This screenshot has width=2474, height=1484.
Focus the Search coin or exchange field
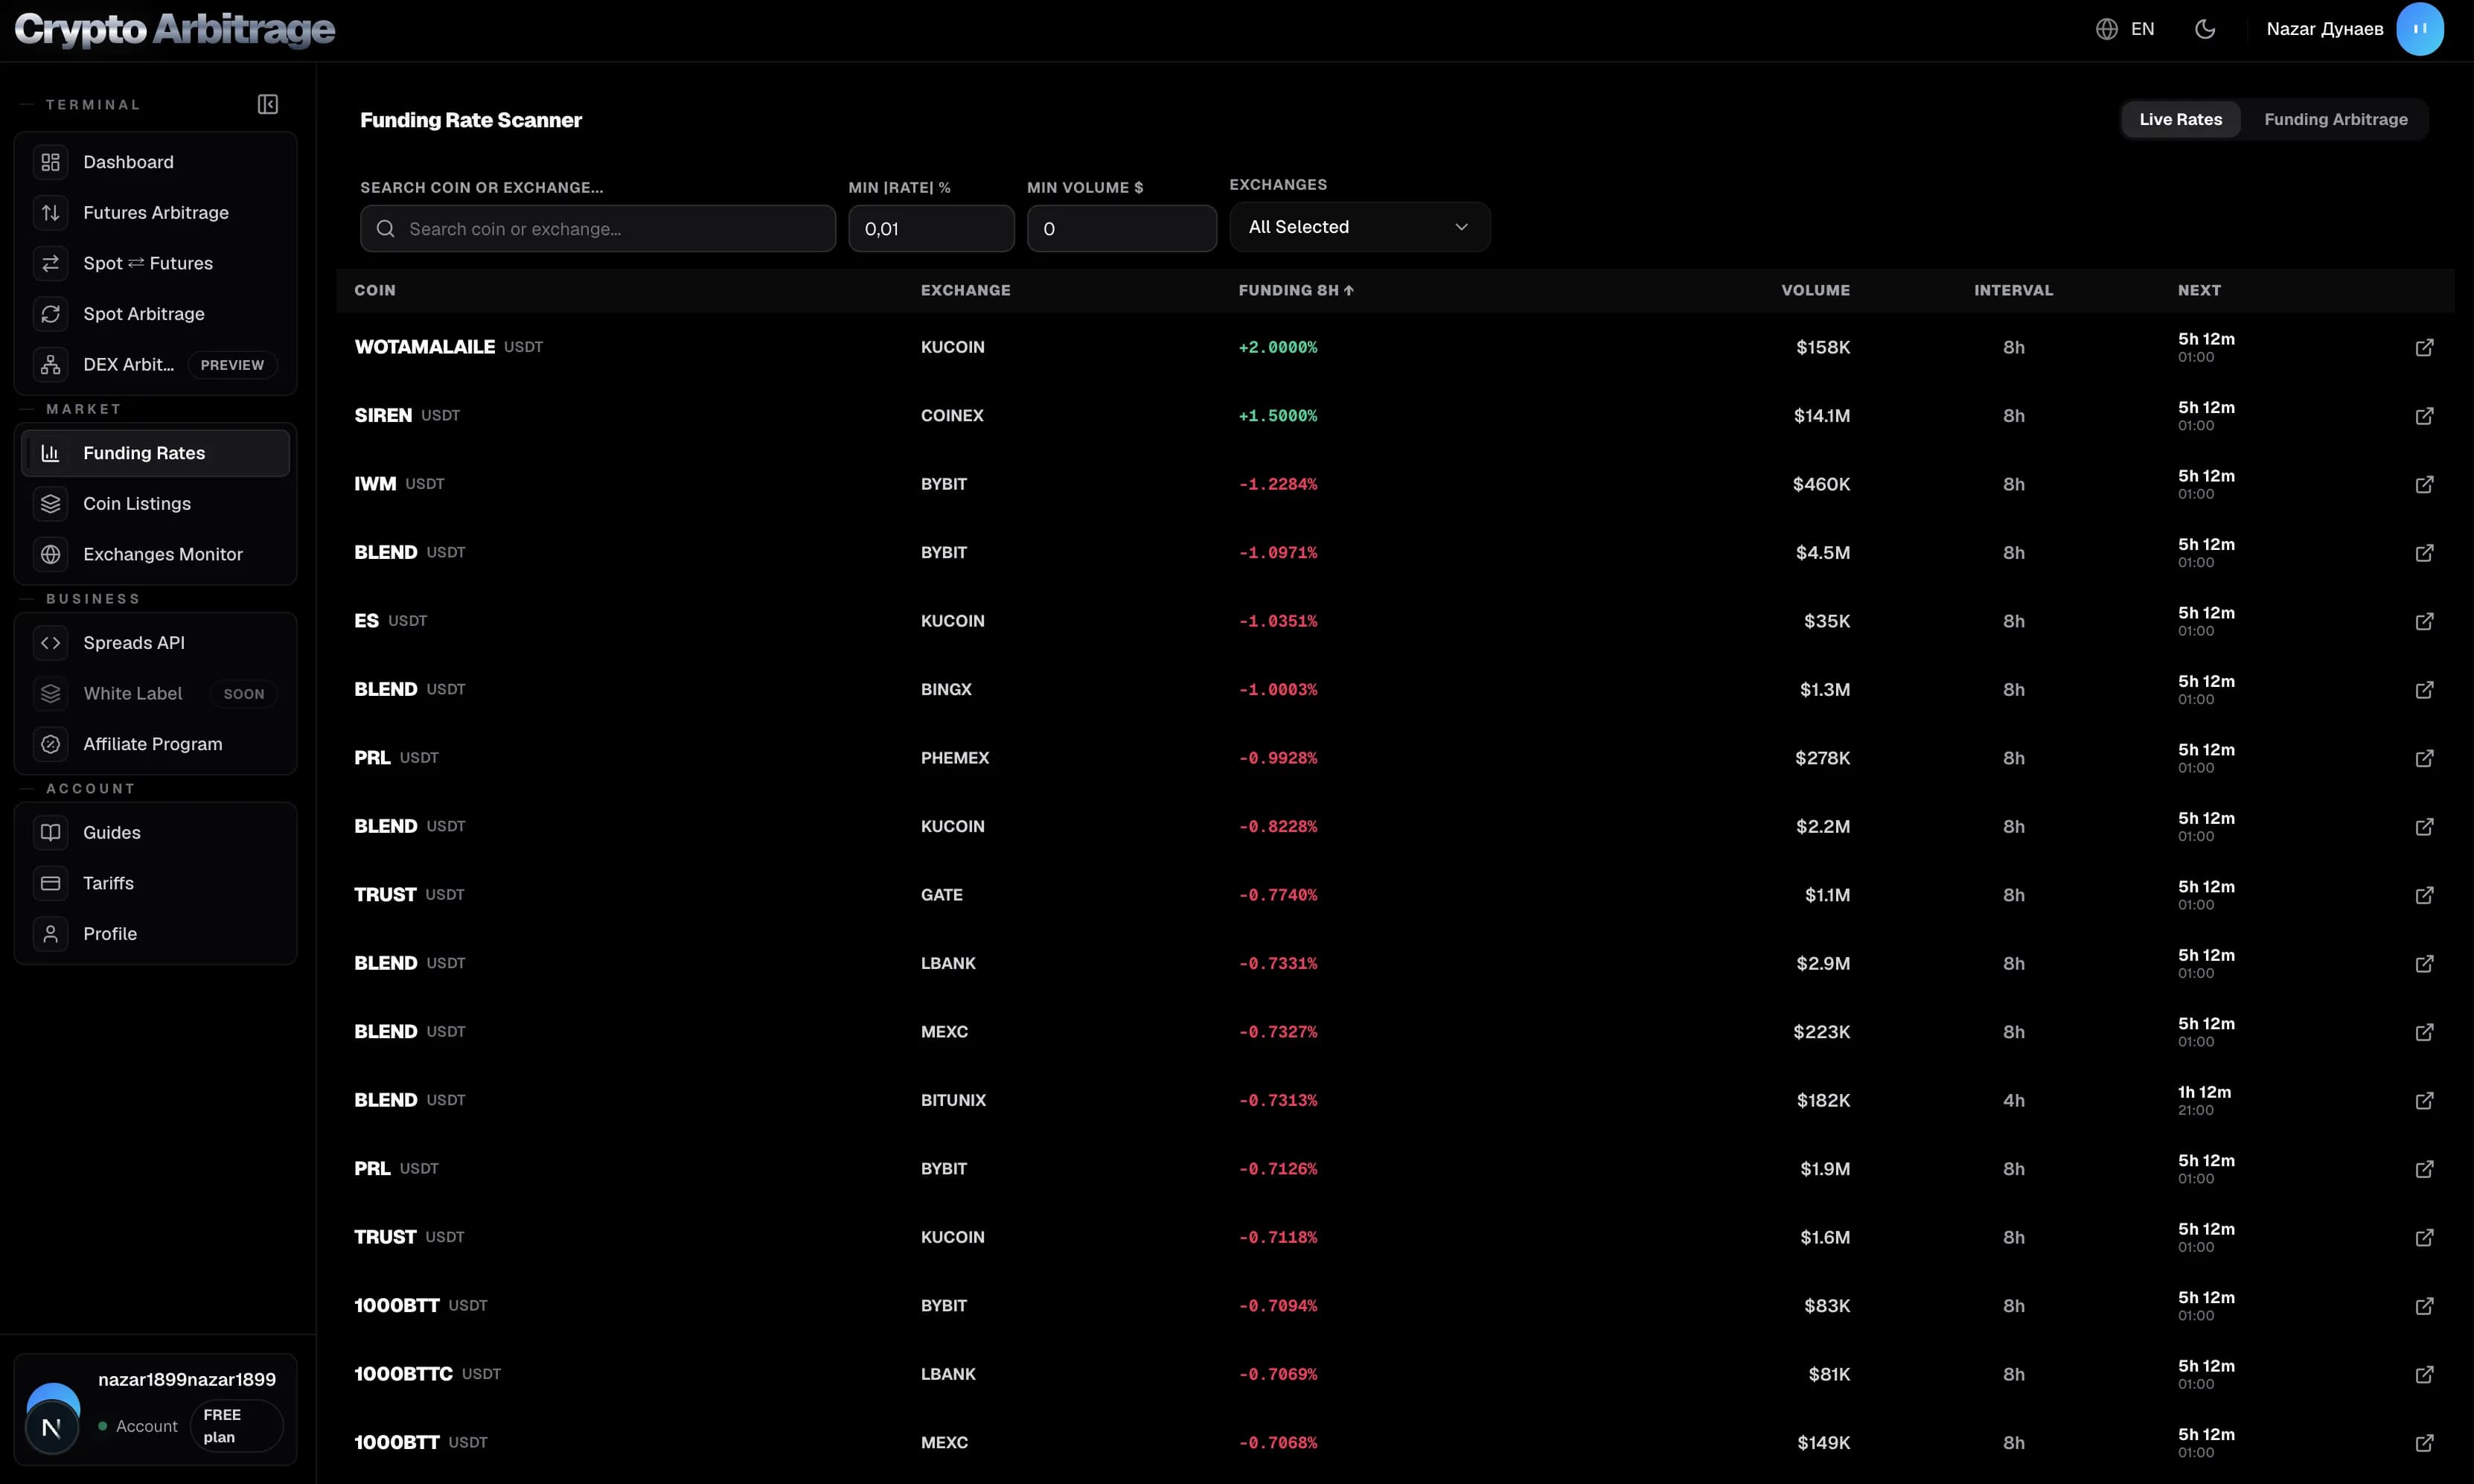[597, 229]
